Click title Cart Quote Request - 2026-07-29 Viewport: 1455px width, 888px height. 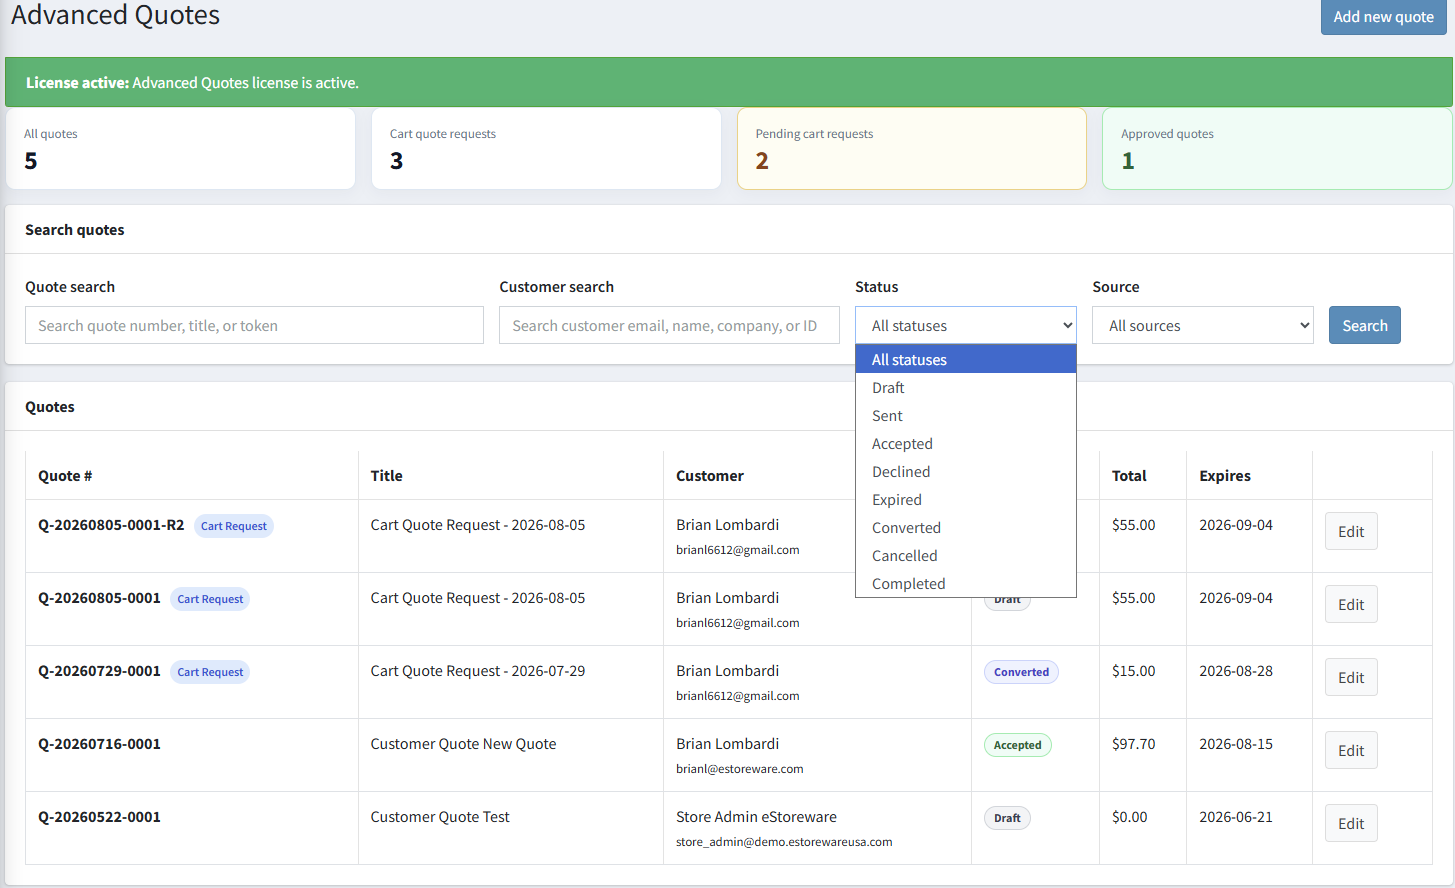tap(478, 671)
